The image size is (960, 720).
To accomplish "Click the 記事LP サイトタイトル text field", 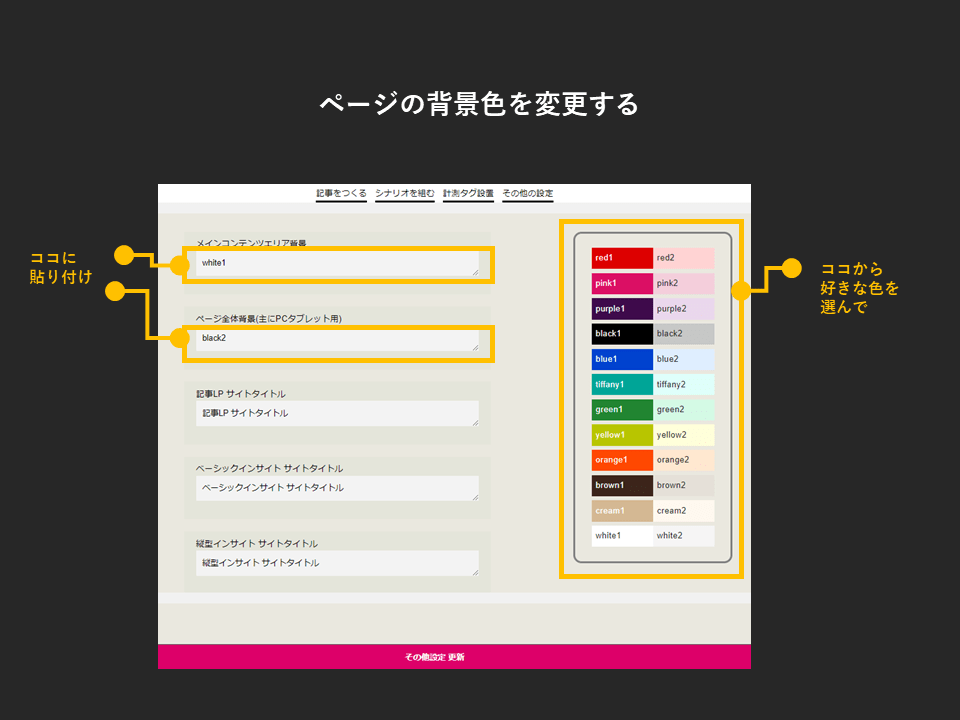I will click(x=337, y=413).
